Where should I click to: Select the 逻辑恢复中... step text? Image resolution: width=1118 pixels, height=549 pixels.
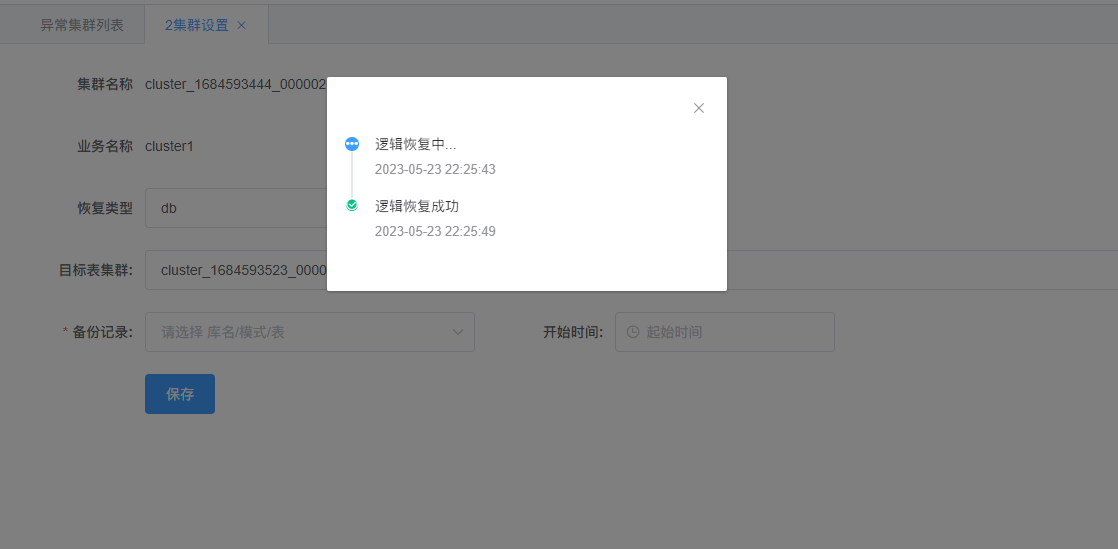(416, 144)
